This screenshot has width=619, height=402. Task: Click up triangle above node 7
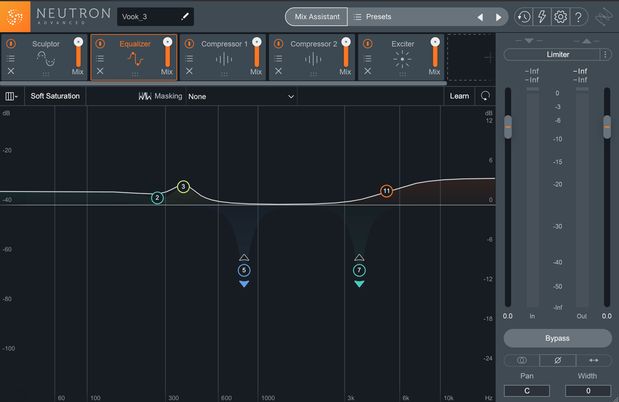pyautogui.click(x=359, y=258)
